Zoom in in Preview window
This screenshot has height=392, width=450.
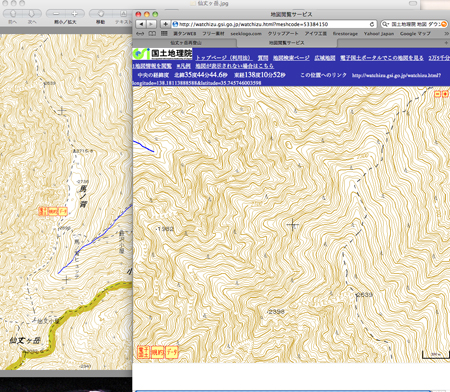75,14
